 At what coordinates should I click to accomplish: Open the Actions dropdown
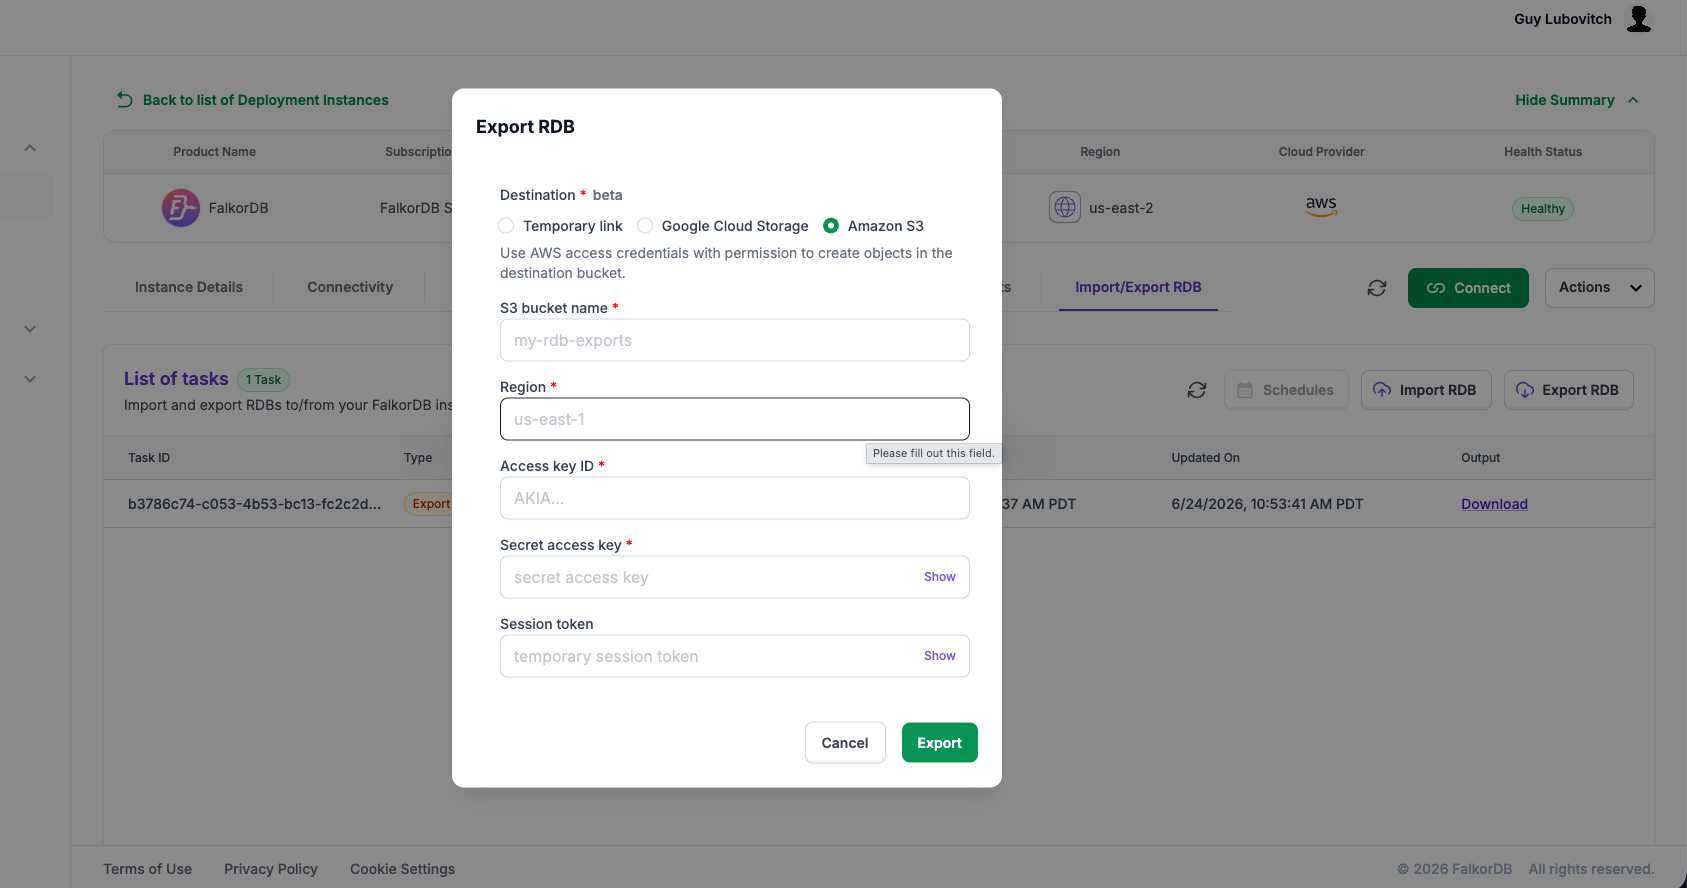(1599, 288)
